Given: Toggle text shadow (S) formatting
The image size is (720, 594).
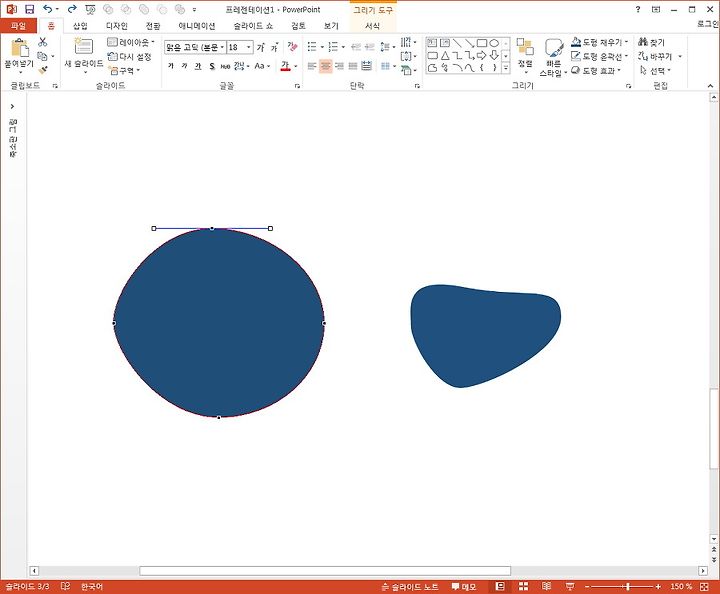Looking at the screenshot, I should 212,67.
